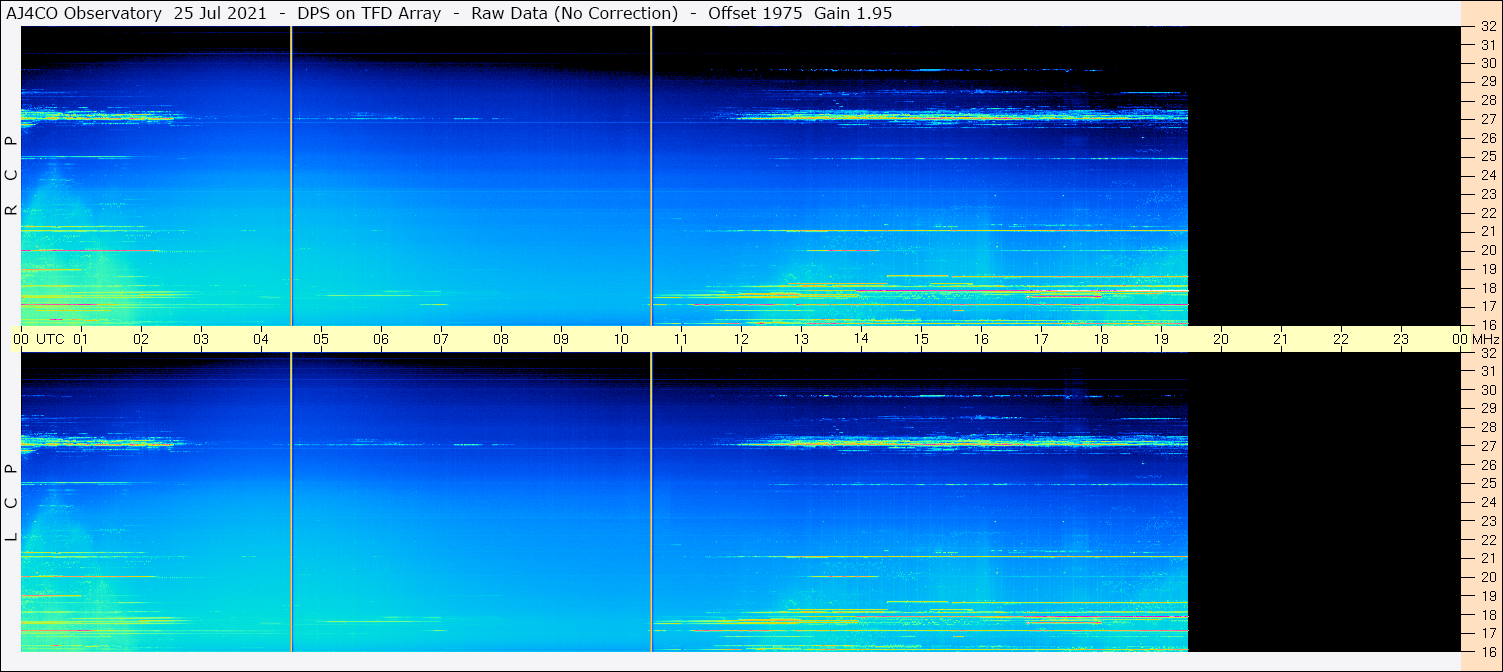Click hour label '05' on time axis
Viewport: 1503px width, 672px height.
click(x=321, y=339)
